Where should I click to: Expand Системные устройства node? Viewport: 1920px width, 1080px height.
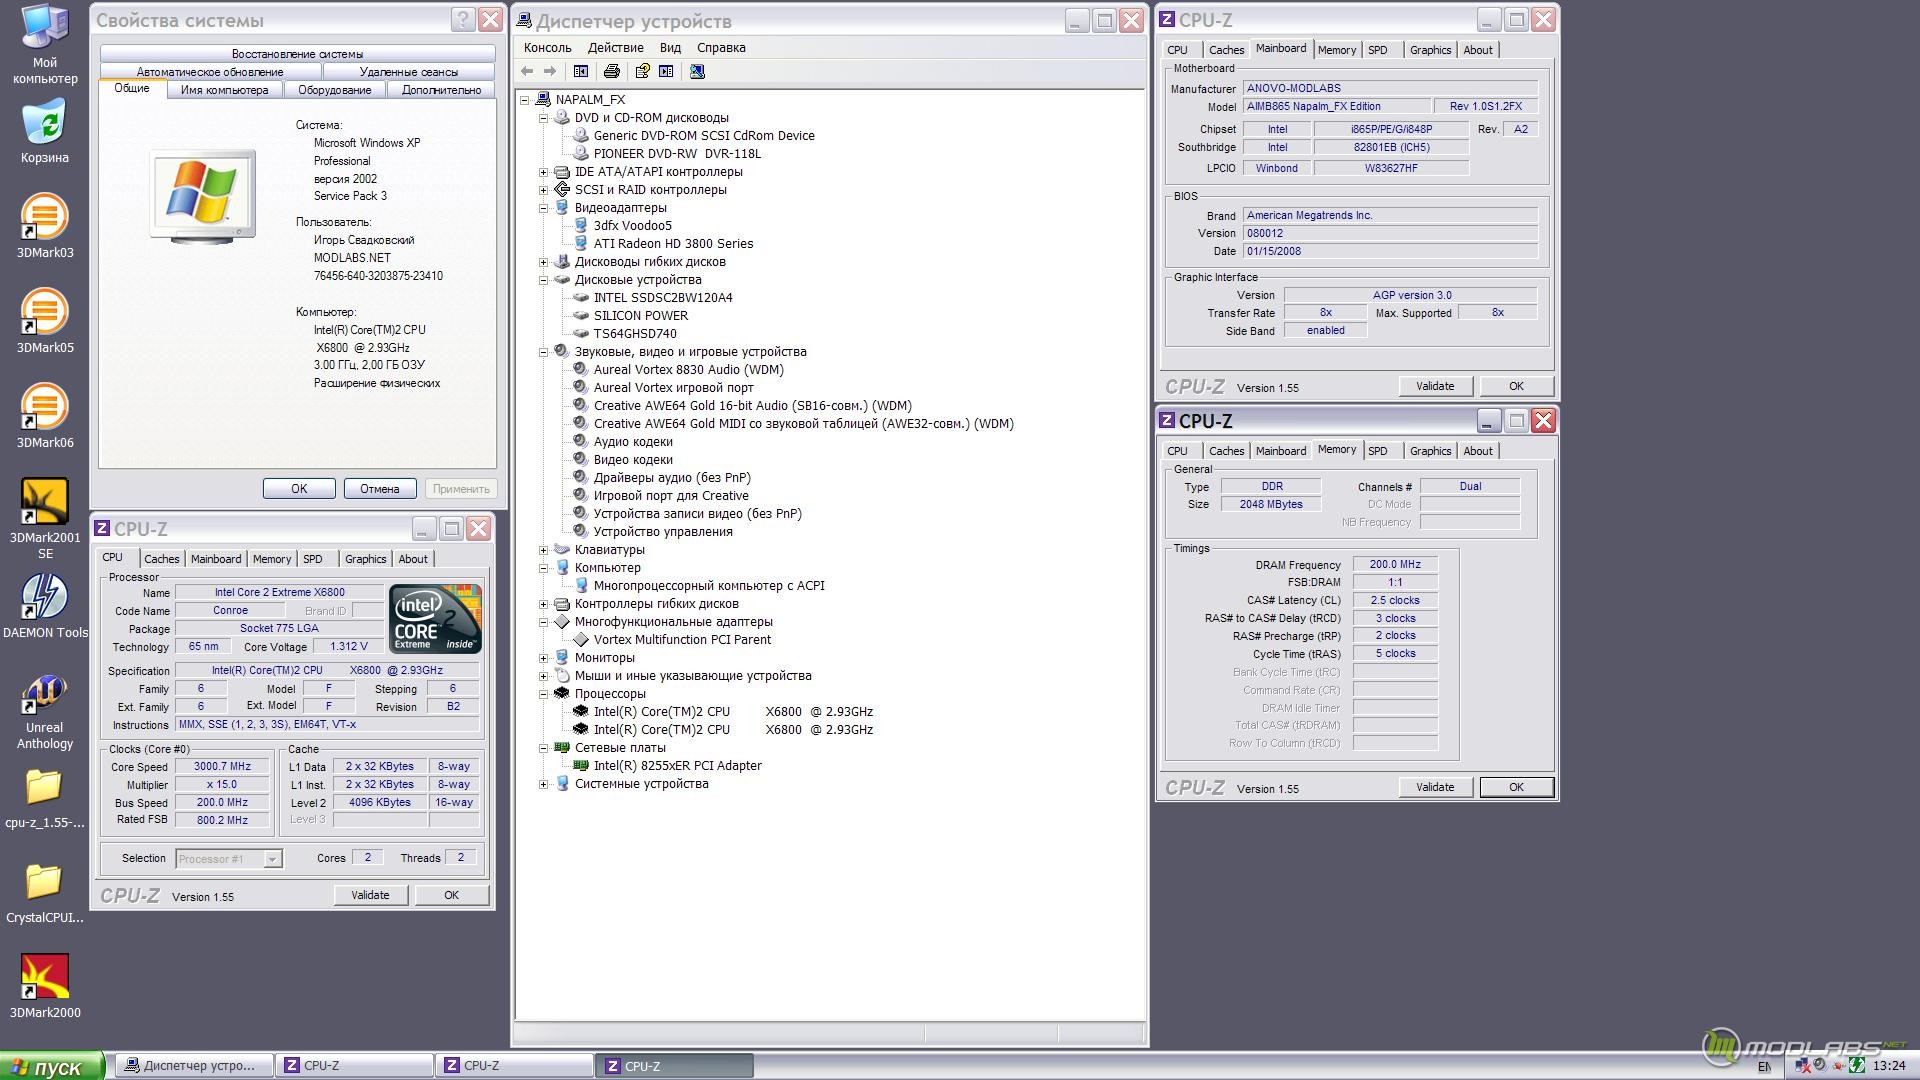click(544, 784)
